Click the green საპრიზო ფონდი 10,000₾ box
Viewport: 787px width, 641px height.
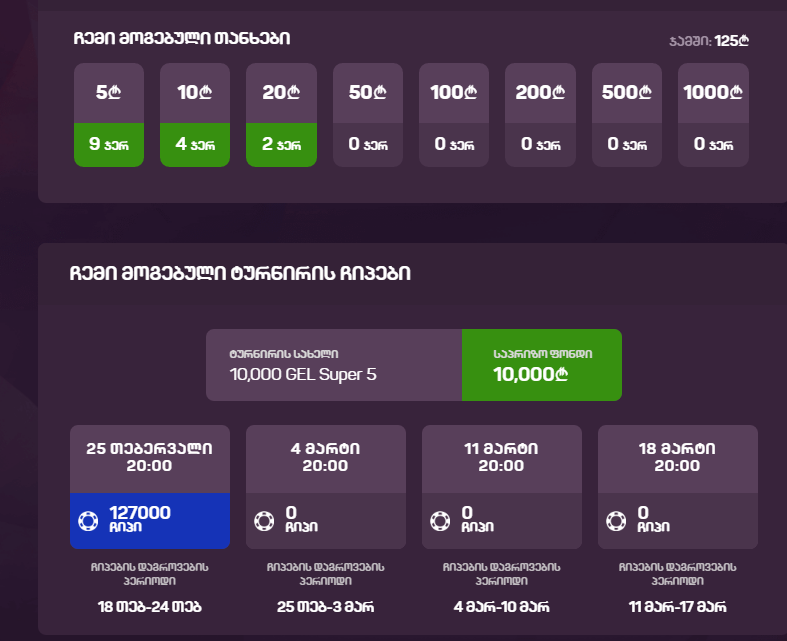click(x=541, y=365)
